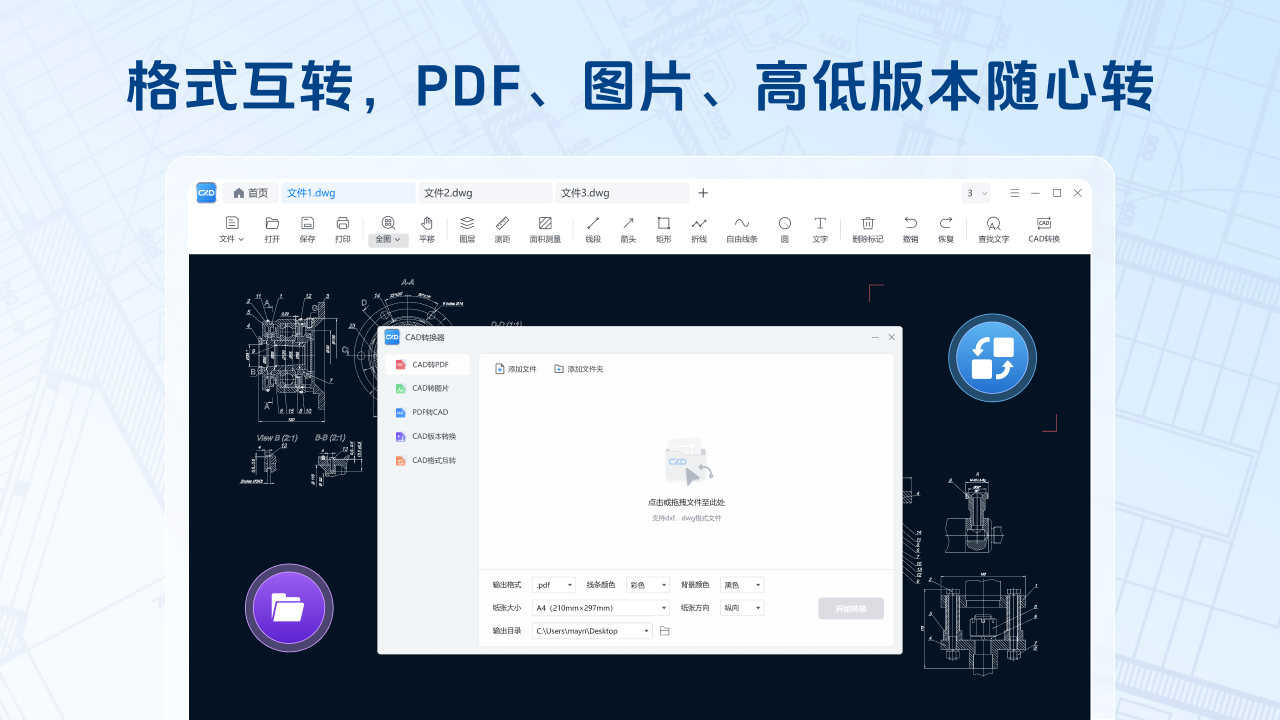
Task: Activate the 文字 text tool
Action: pyautogui.click(x=819, y=229)
